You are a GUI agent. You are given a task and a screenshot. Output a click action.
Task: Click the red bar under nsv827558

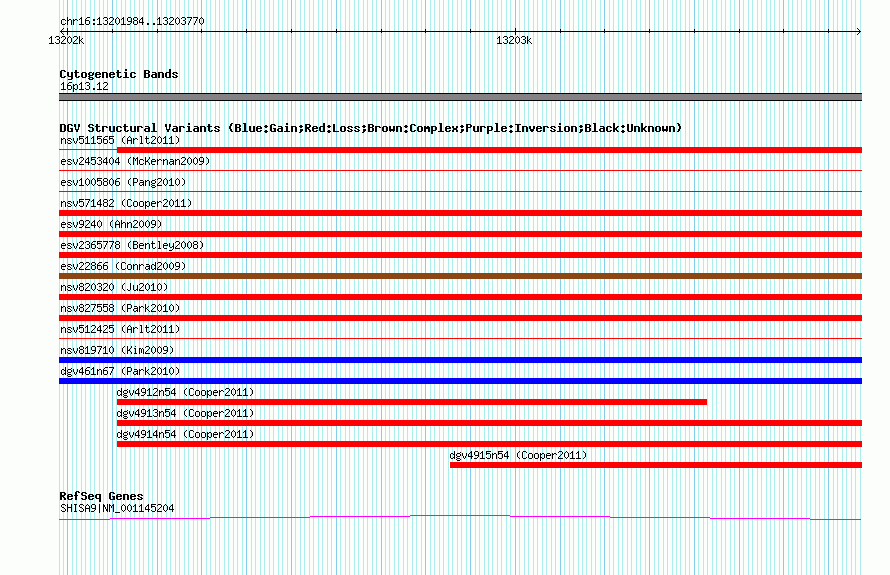(x=460, y=318)
